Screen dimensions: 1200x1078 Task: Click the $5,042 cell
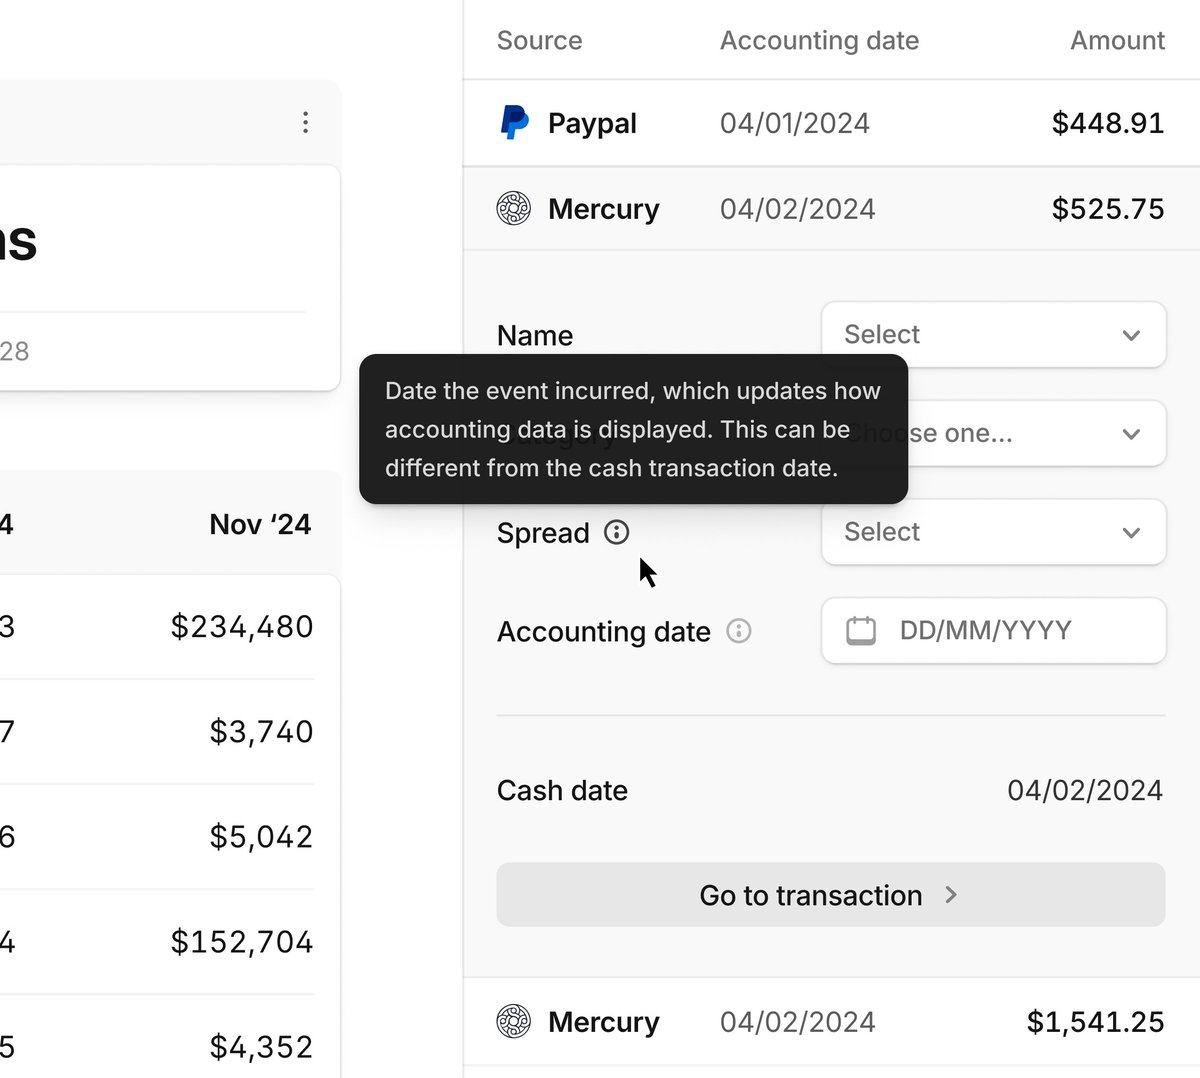point(261,836)
